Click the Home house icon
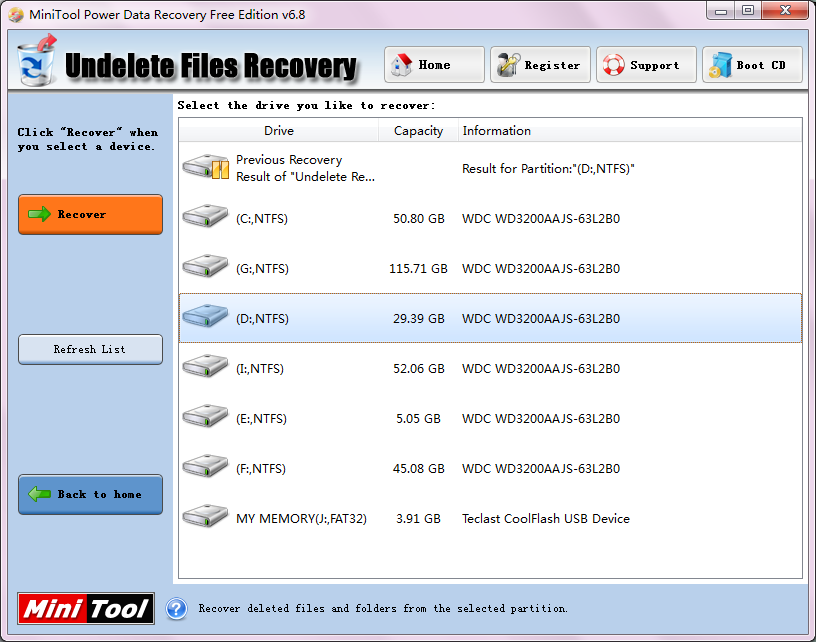This screenshot has height=642, width=816. (401, 65)
